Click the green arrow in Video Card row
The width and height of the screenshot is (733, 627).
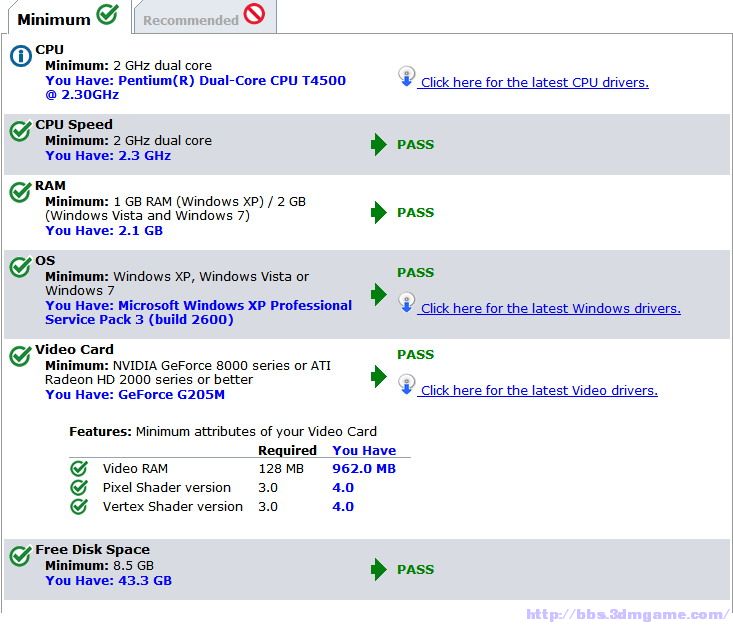(x=378, y=376)
